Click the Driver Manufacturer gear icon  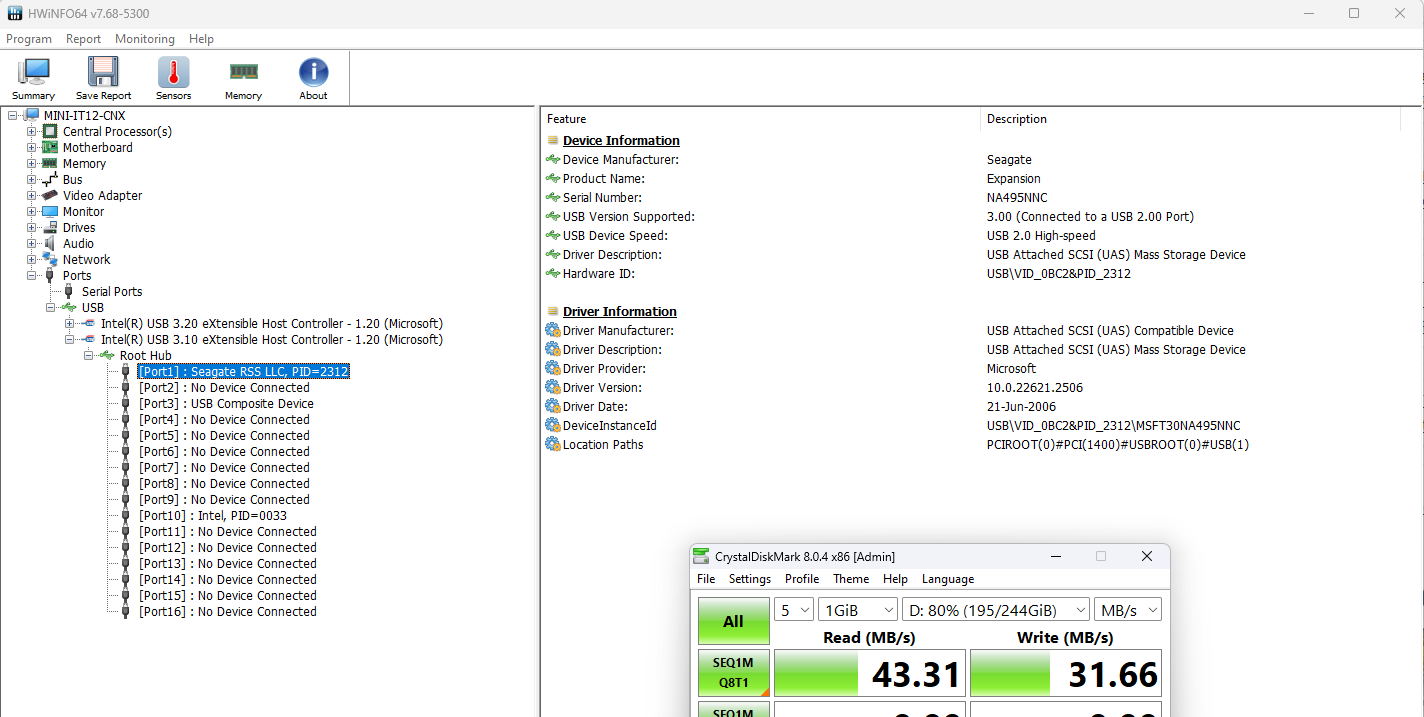coord(552,330)
